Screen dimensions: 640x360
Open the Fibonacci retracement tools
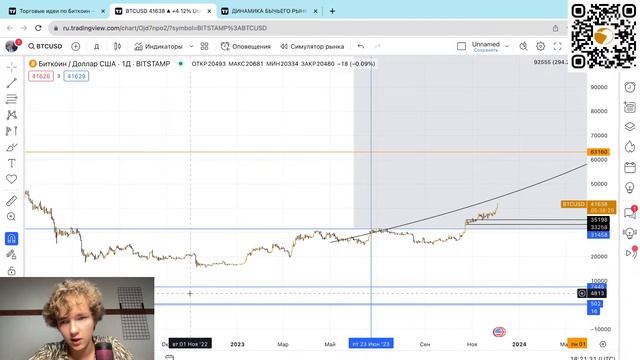11,99
